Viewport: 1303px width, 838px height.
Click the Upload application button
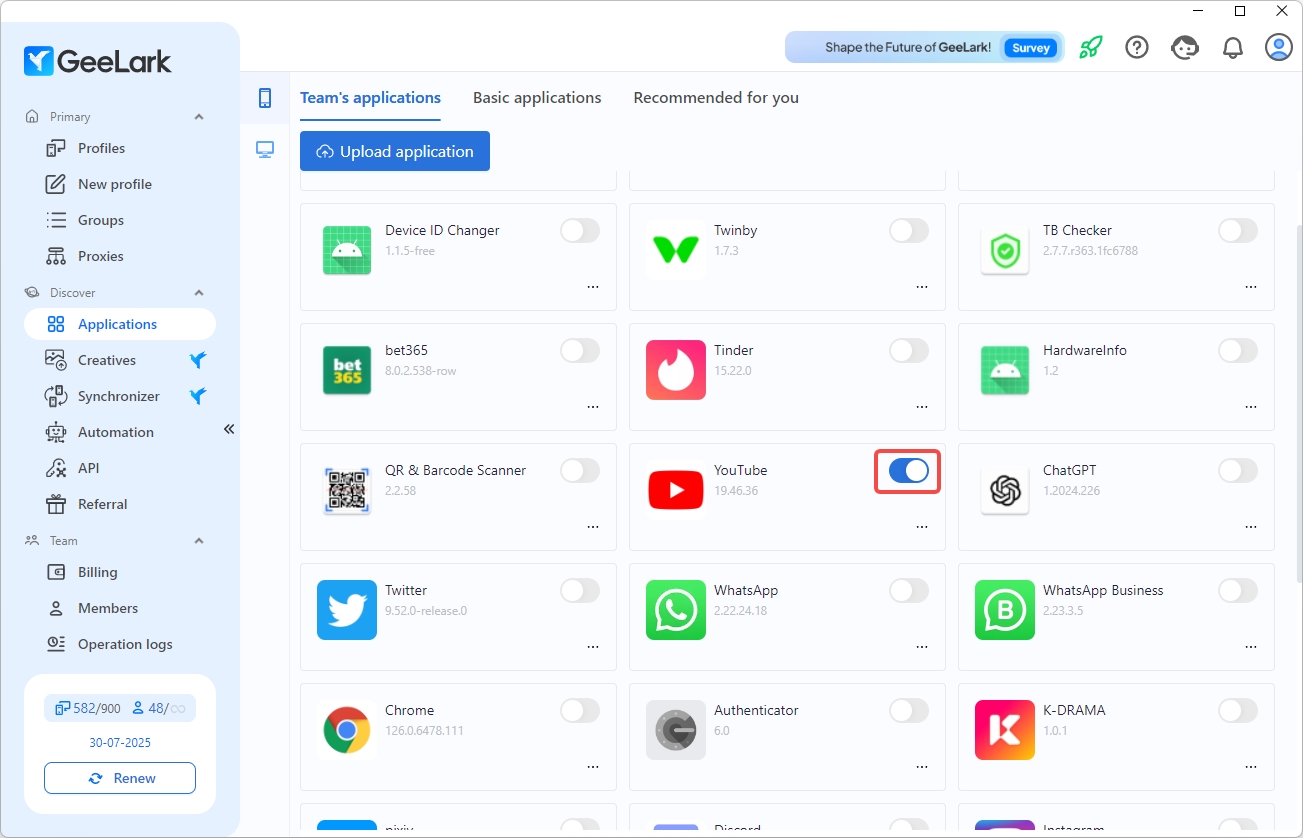click(x=395, y=151)
